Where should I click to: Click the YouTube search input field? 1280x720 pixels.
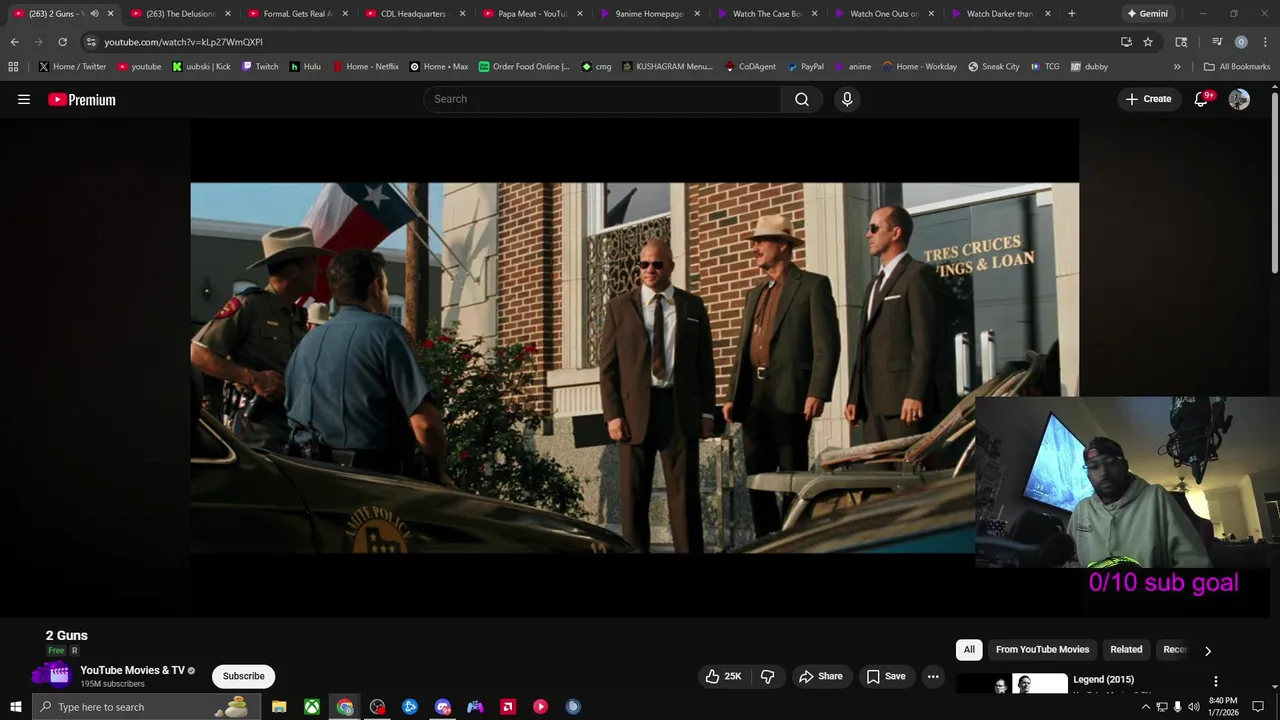tap(603, 99)
